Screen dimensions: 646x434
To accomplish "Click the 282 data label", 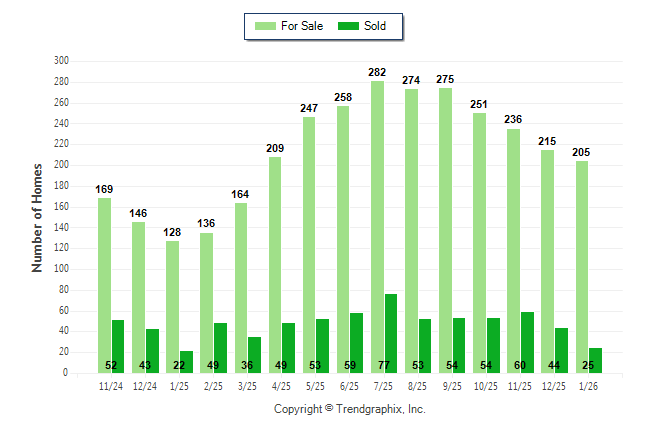I will [377, 72].
